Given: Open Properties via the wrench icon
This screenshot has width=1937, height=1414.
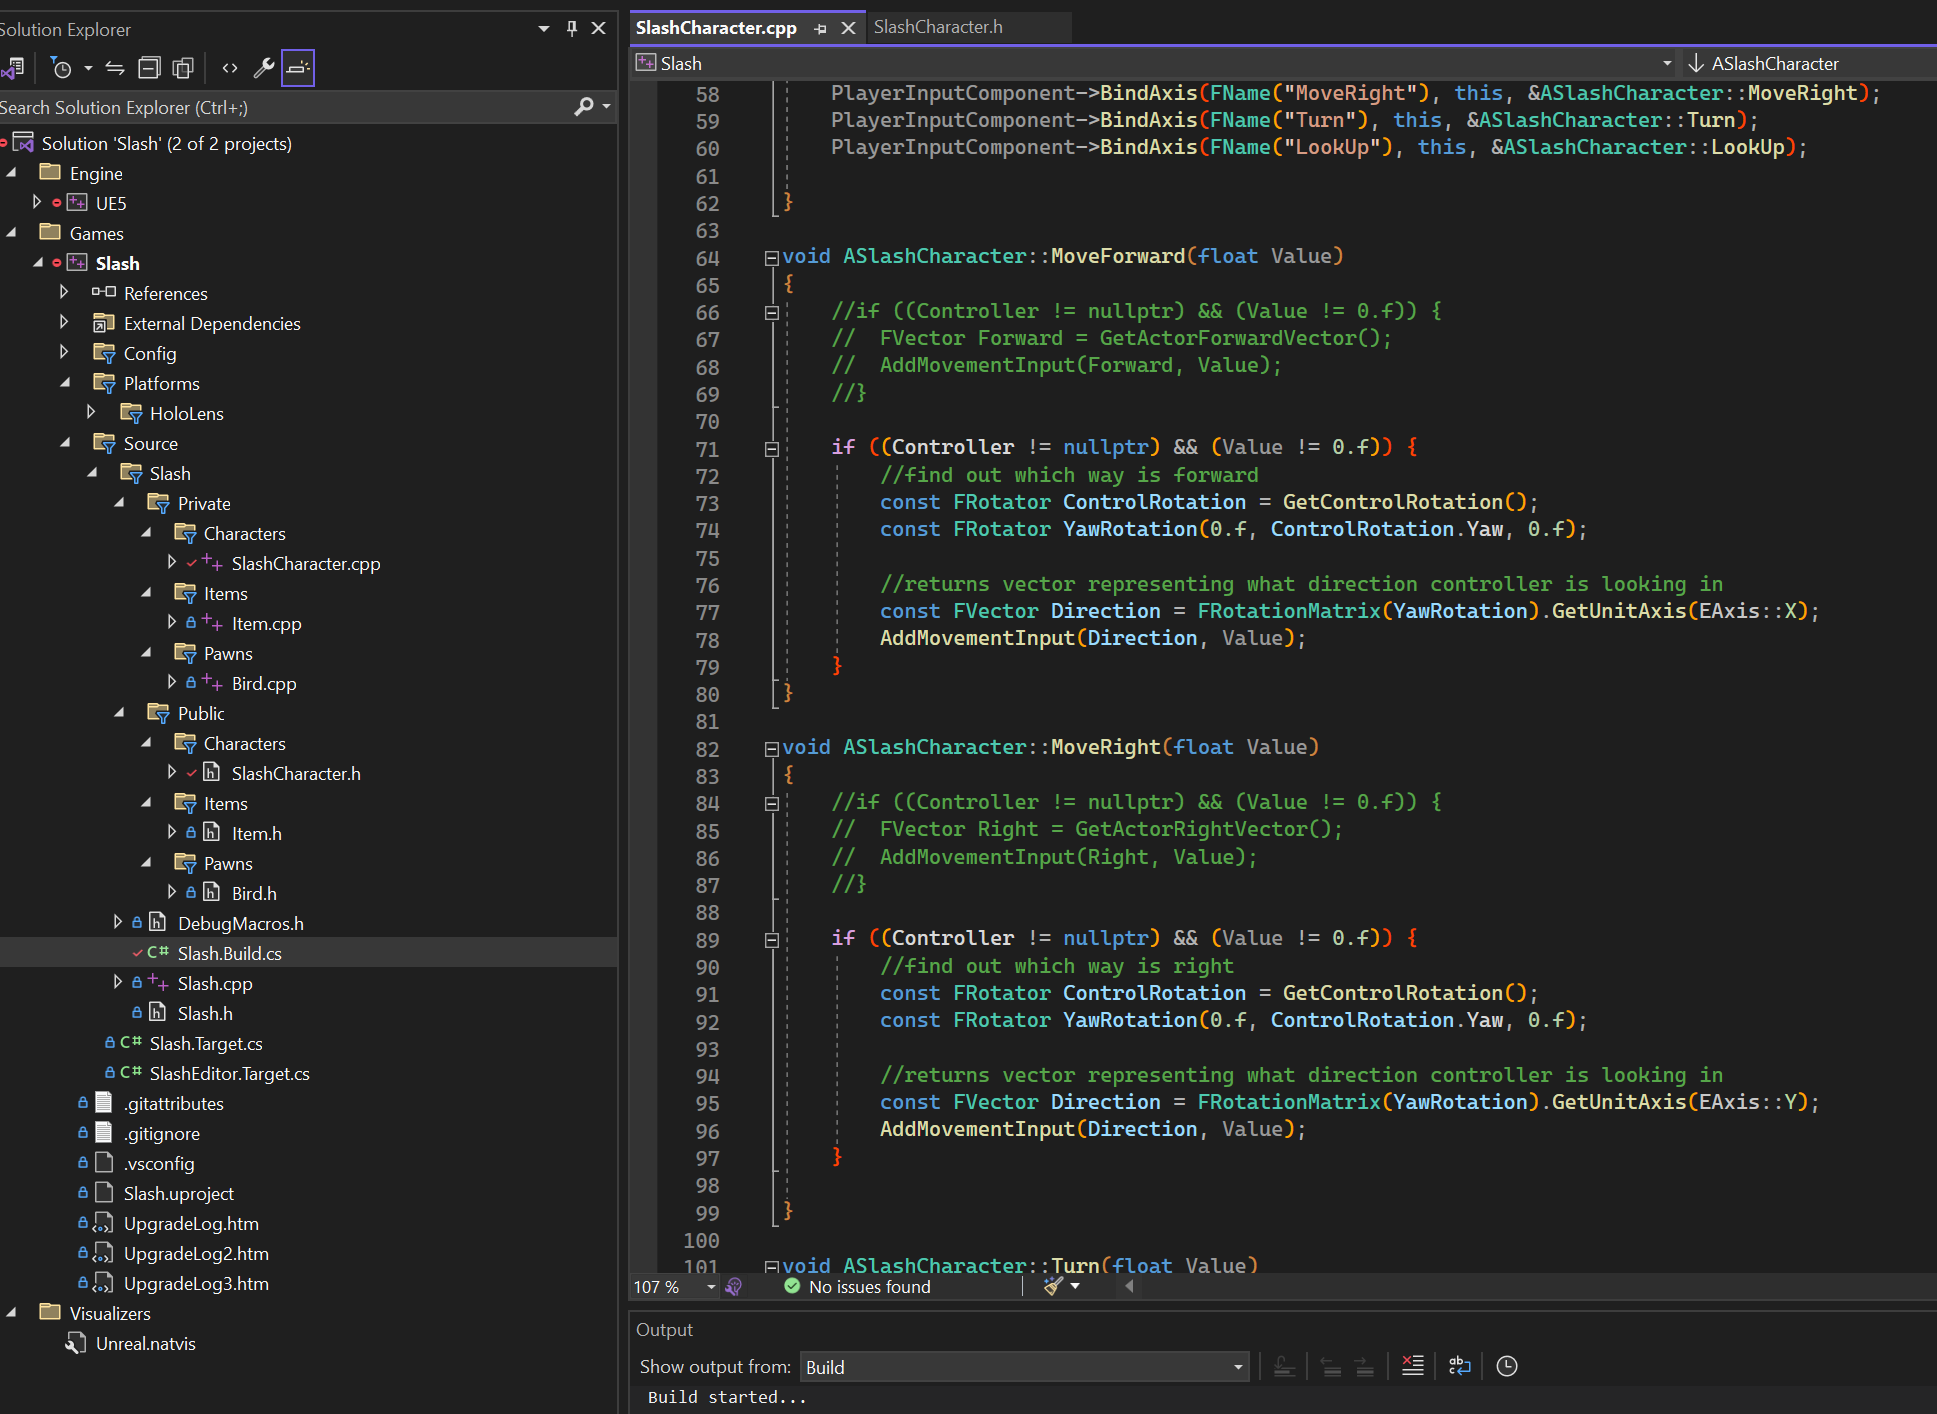Looking at the screenshot, I should pyautogui.click(x=264, y=68).
